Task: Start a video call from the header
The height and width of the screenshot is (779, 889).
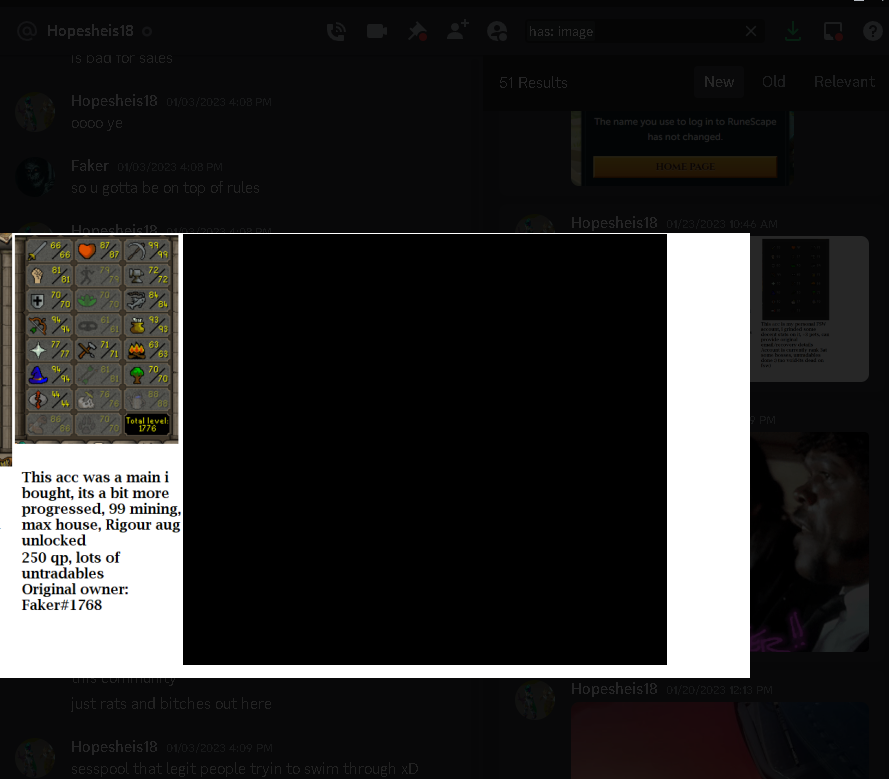Action: coord(377,31)
